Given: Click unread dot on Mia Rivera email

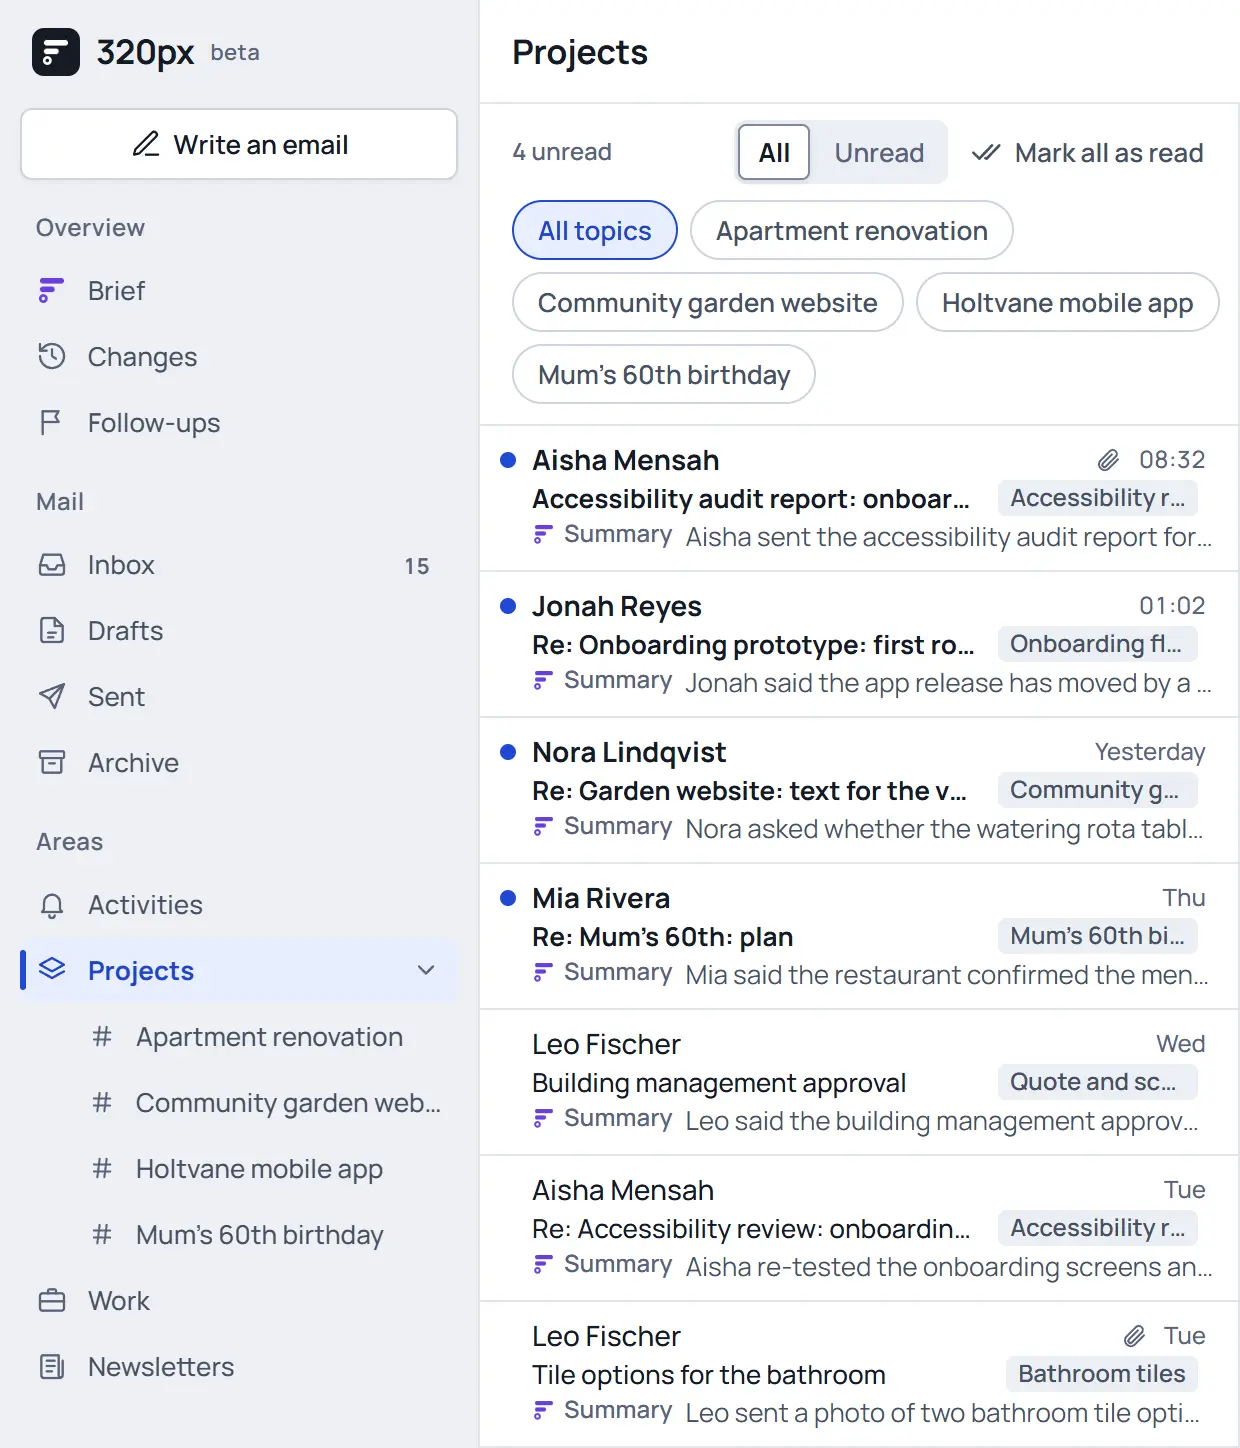Looking at the screenshot, I should [x=508, y=898].
